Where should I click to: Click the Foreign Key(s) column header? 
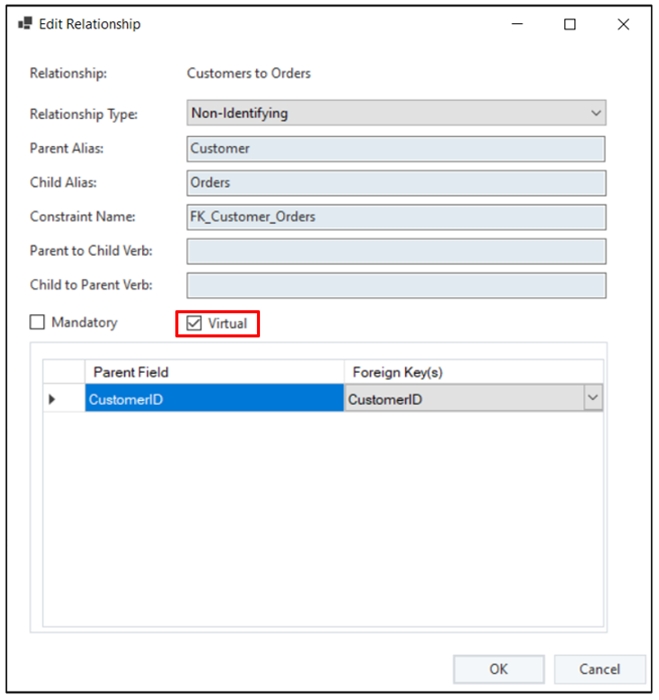click(x=472, y=372)
